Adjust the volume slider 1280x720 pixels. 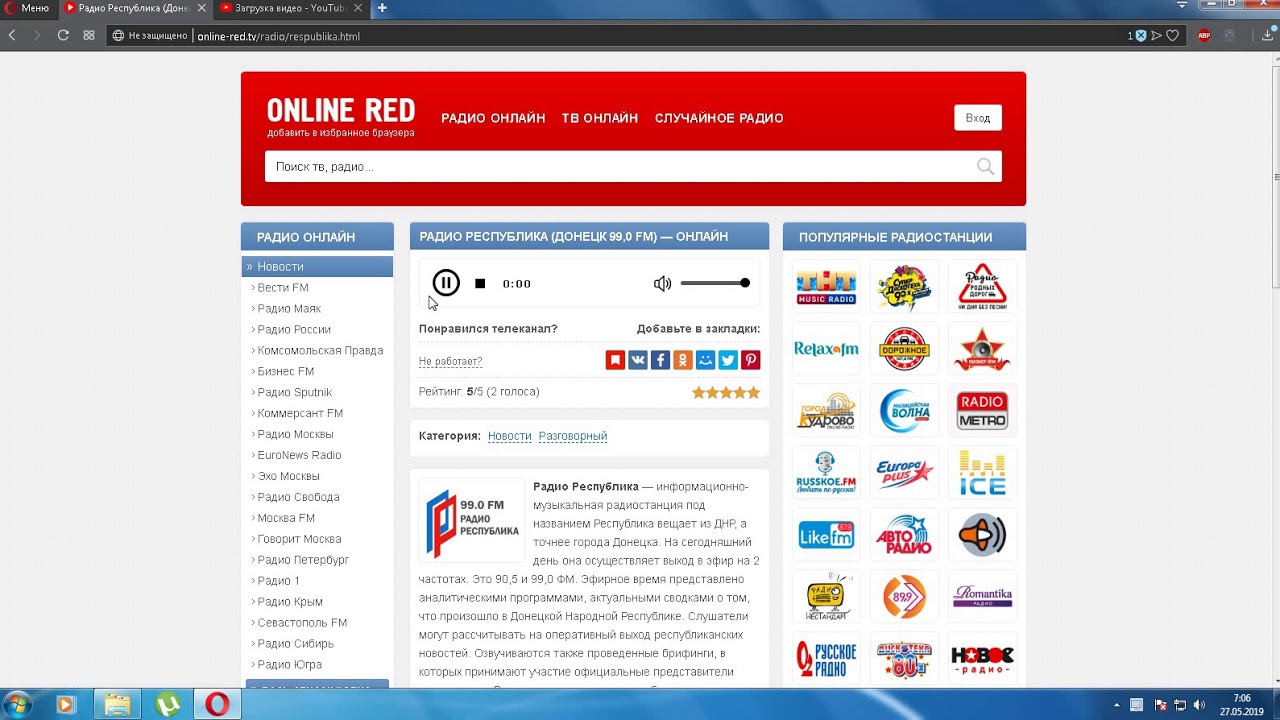click(715, 283)
